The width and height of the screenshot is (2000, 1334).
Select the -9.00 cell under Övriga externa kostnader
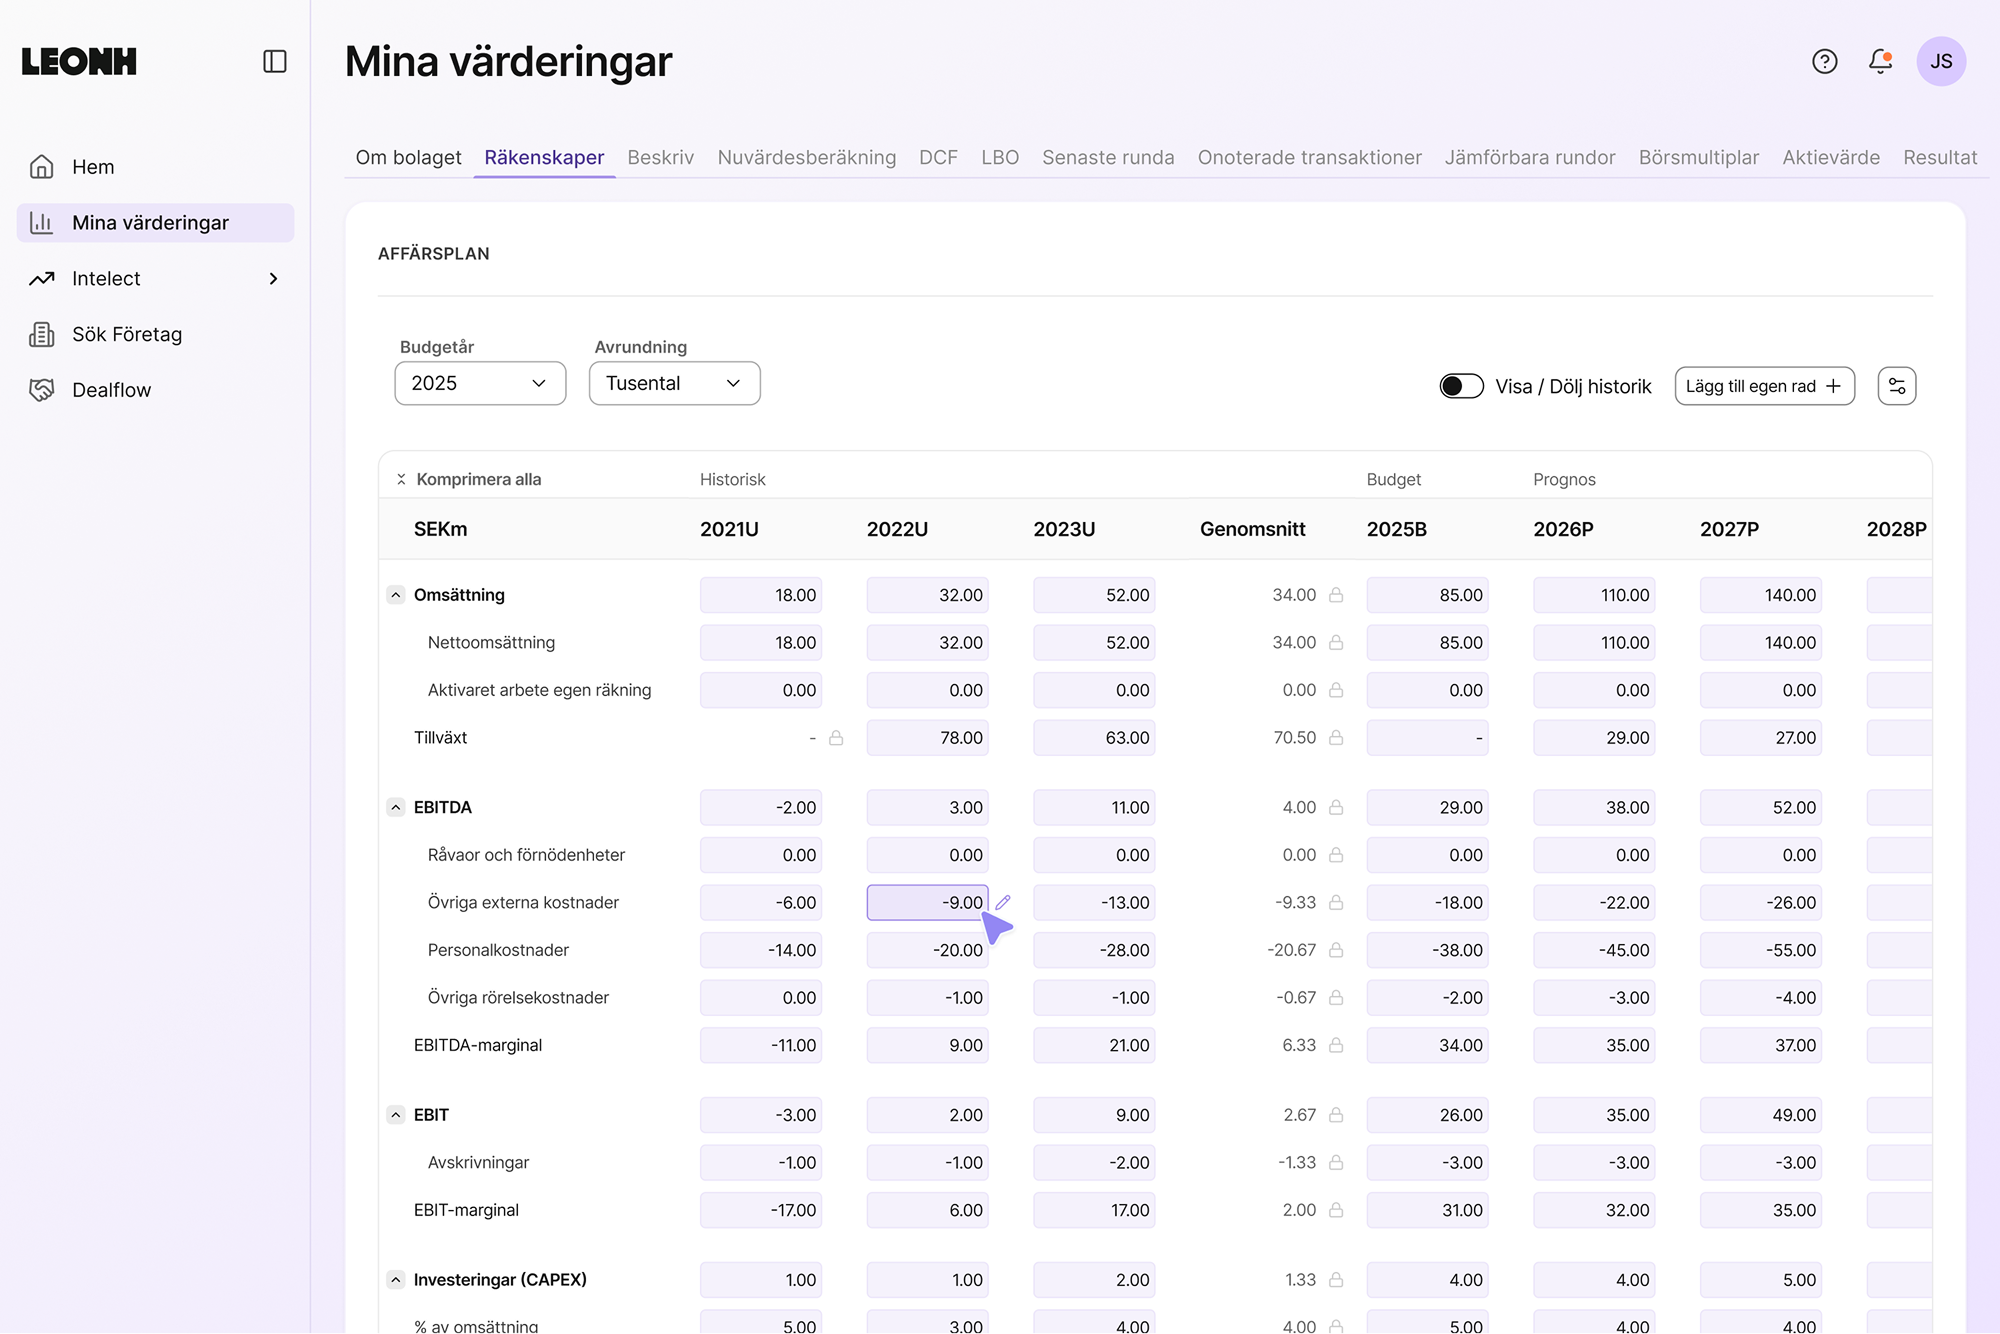pos(927,901)
